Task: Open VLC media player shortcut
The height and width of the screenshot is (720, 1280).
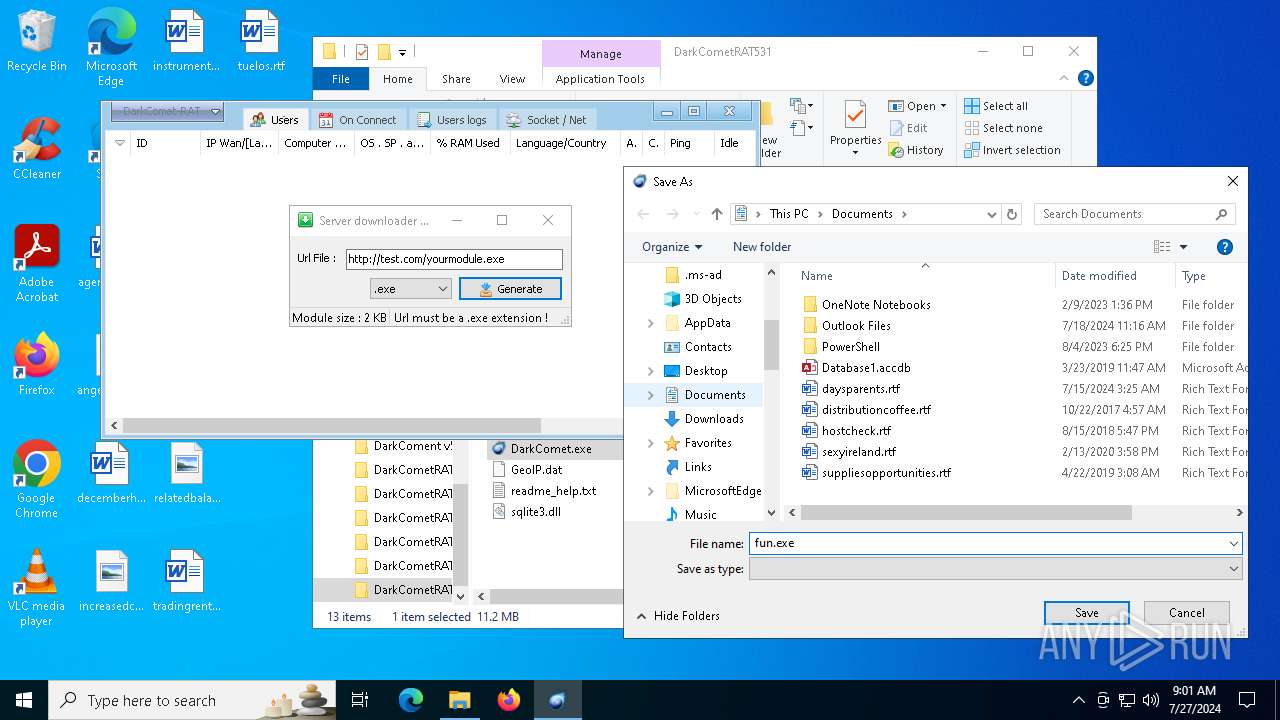Action: click(x=37, y=588)
